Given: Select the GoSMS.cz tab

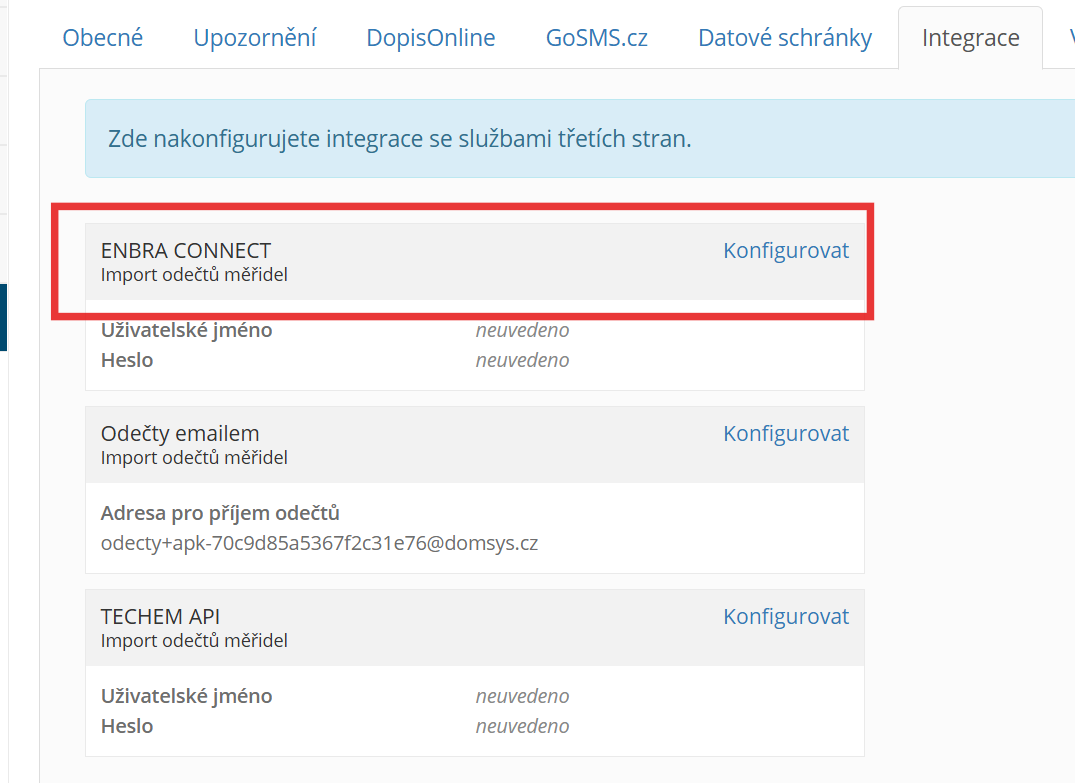Looking at the screenshot, I should click(596, 38).
